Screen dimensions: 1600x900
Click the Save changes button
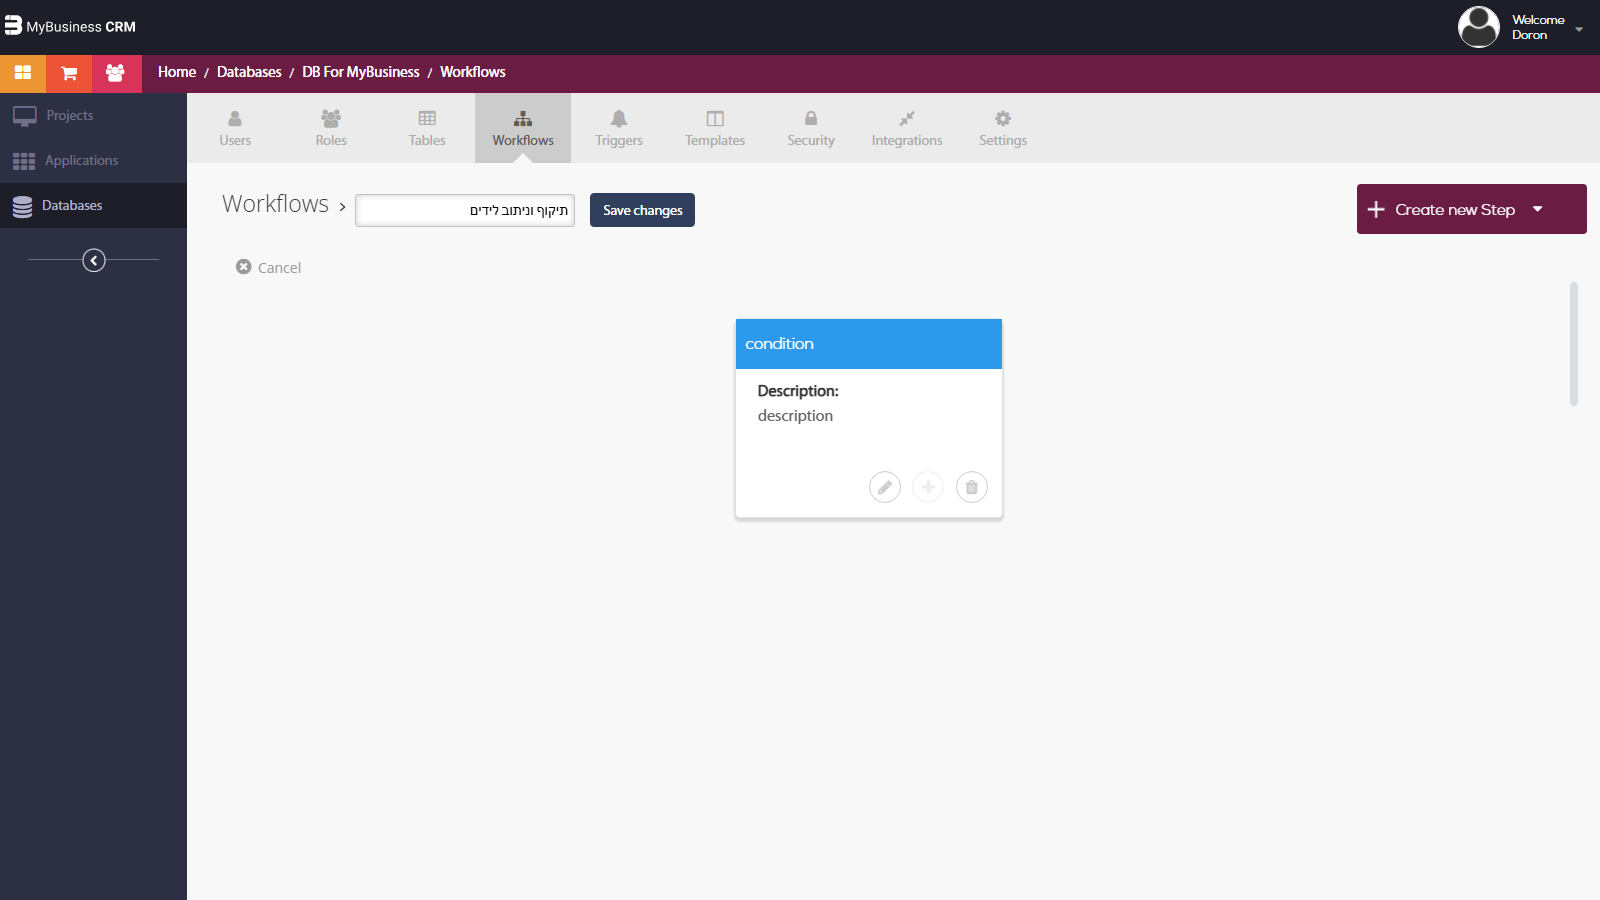click(x=642, y=210)
